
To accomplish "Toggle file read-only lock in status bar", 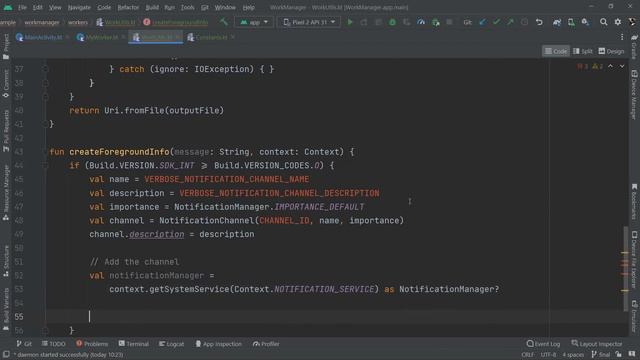I will click(x=619, y=354).
